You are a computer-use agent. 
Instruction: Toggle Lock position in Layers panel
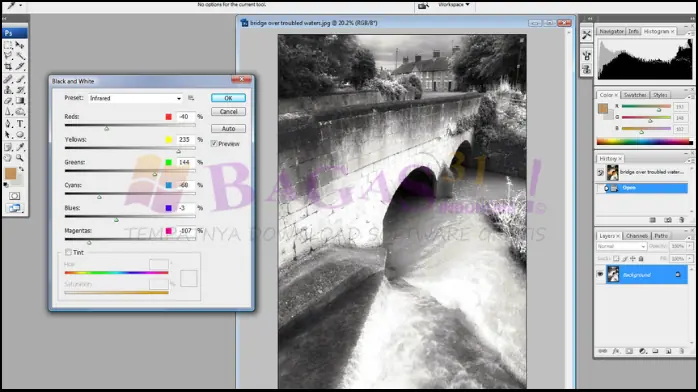(633, 259)
